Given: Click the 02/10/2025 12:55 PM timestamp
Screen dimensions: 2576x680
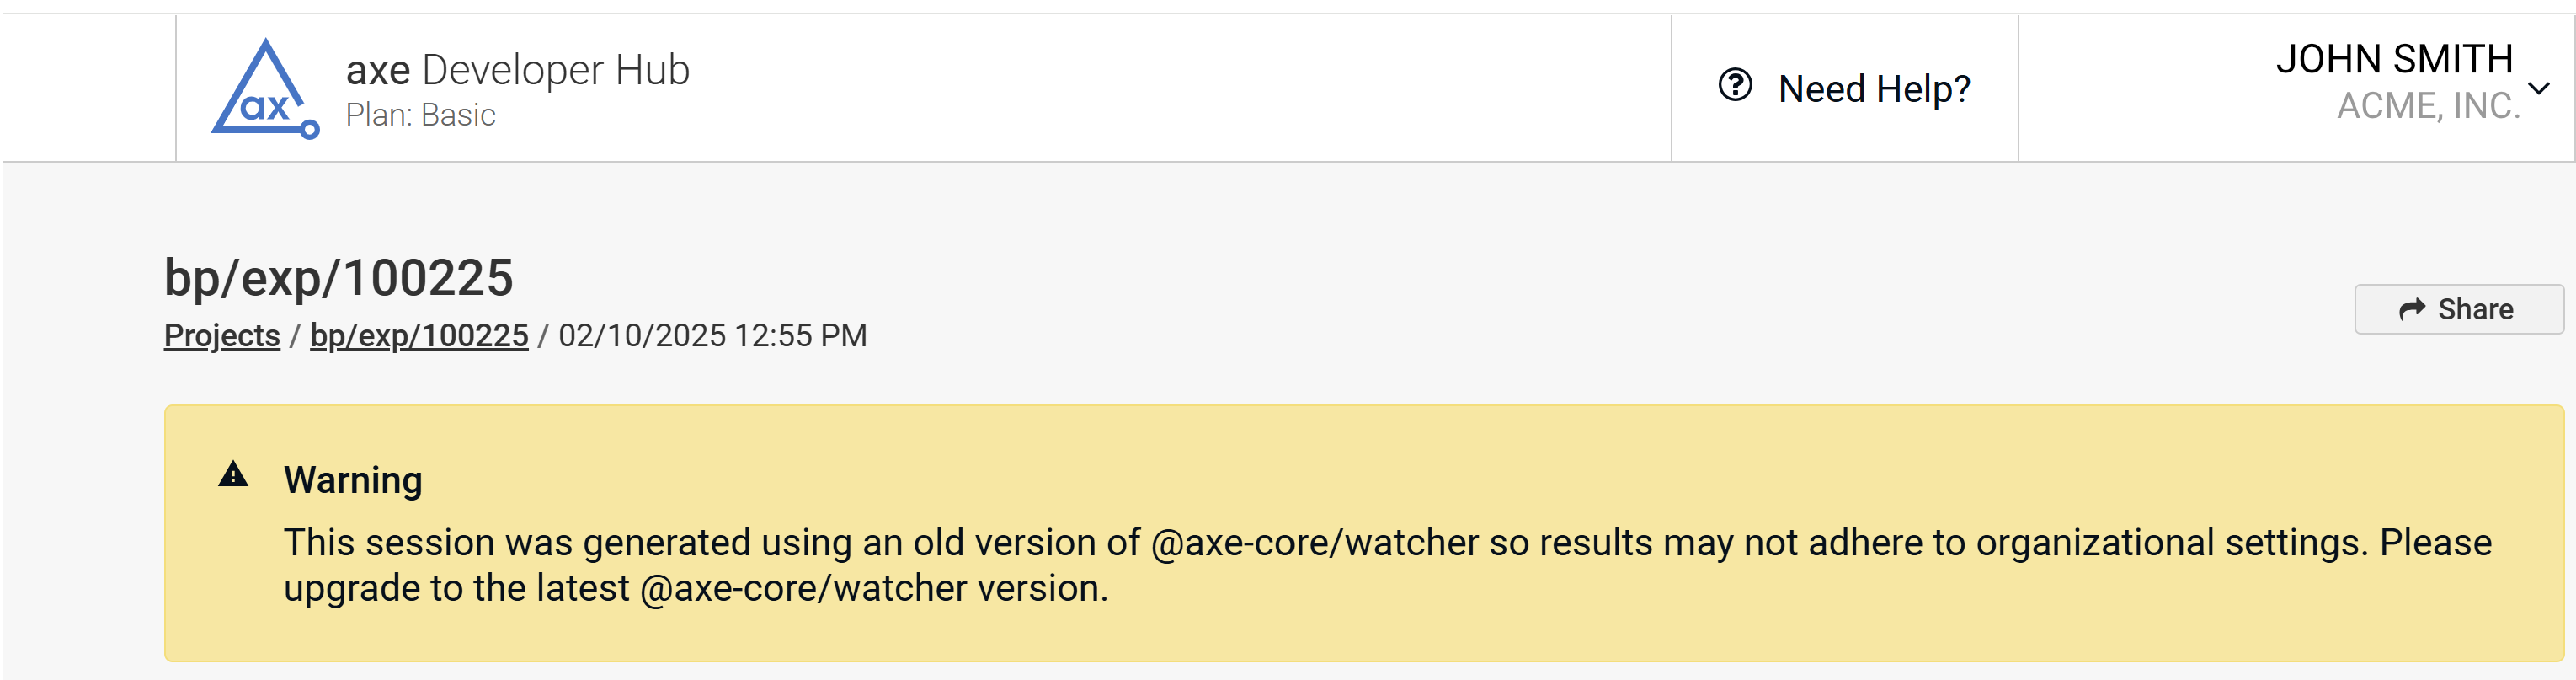Looking at the screenshot, I should 712,335.
